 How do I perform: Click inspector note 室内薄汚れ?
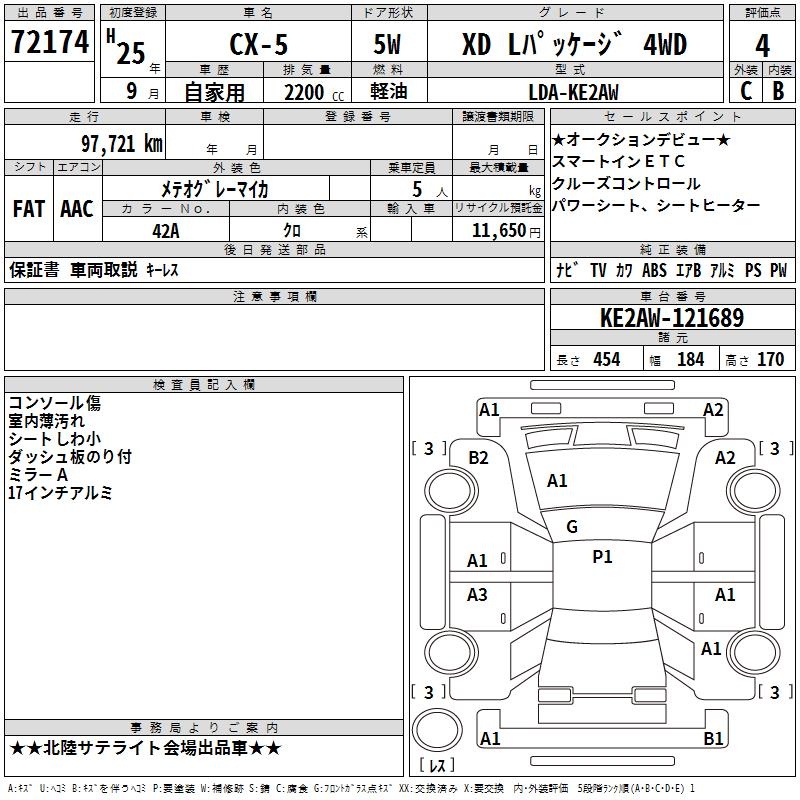(46, 420)
